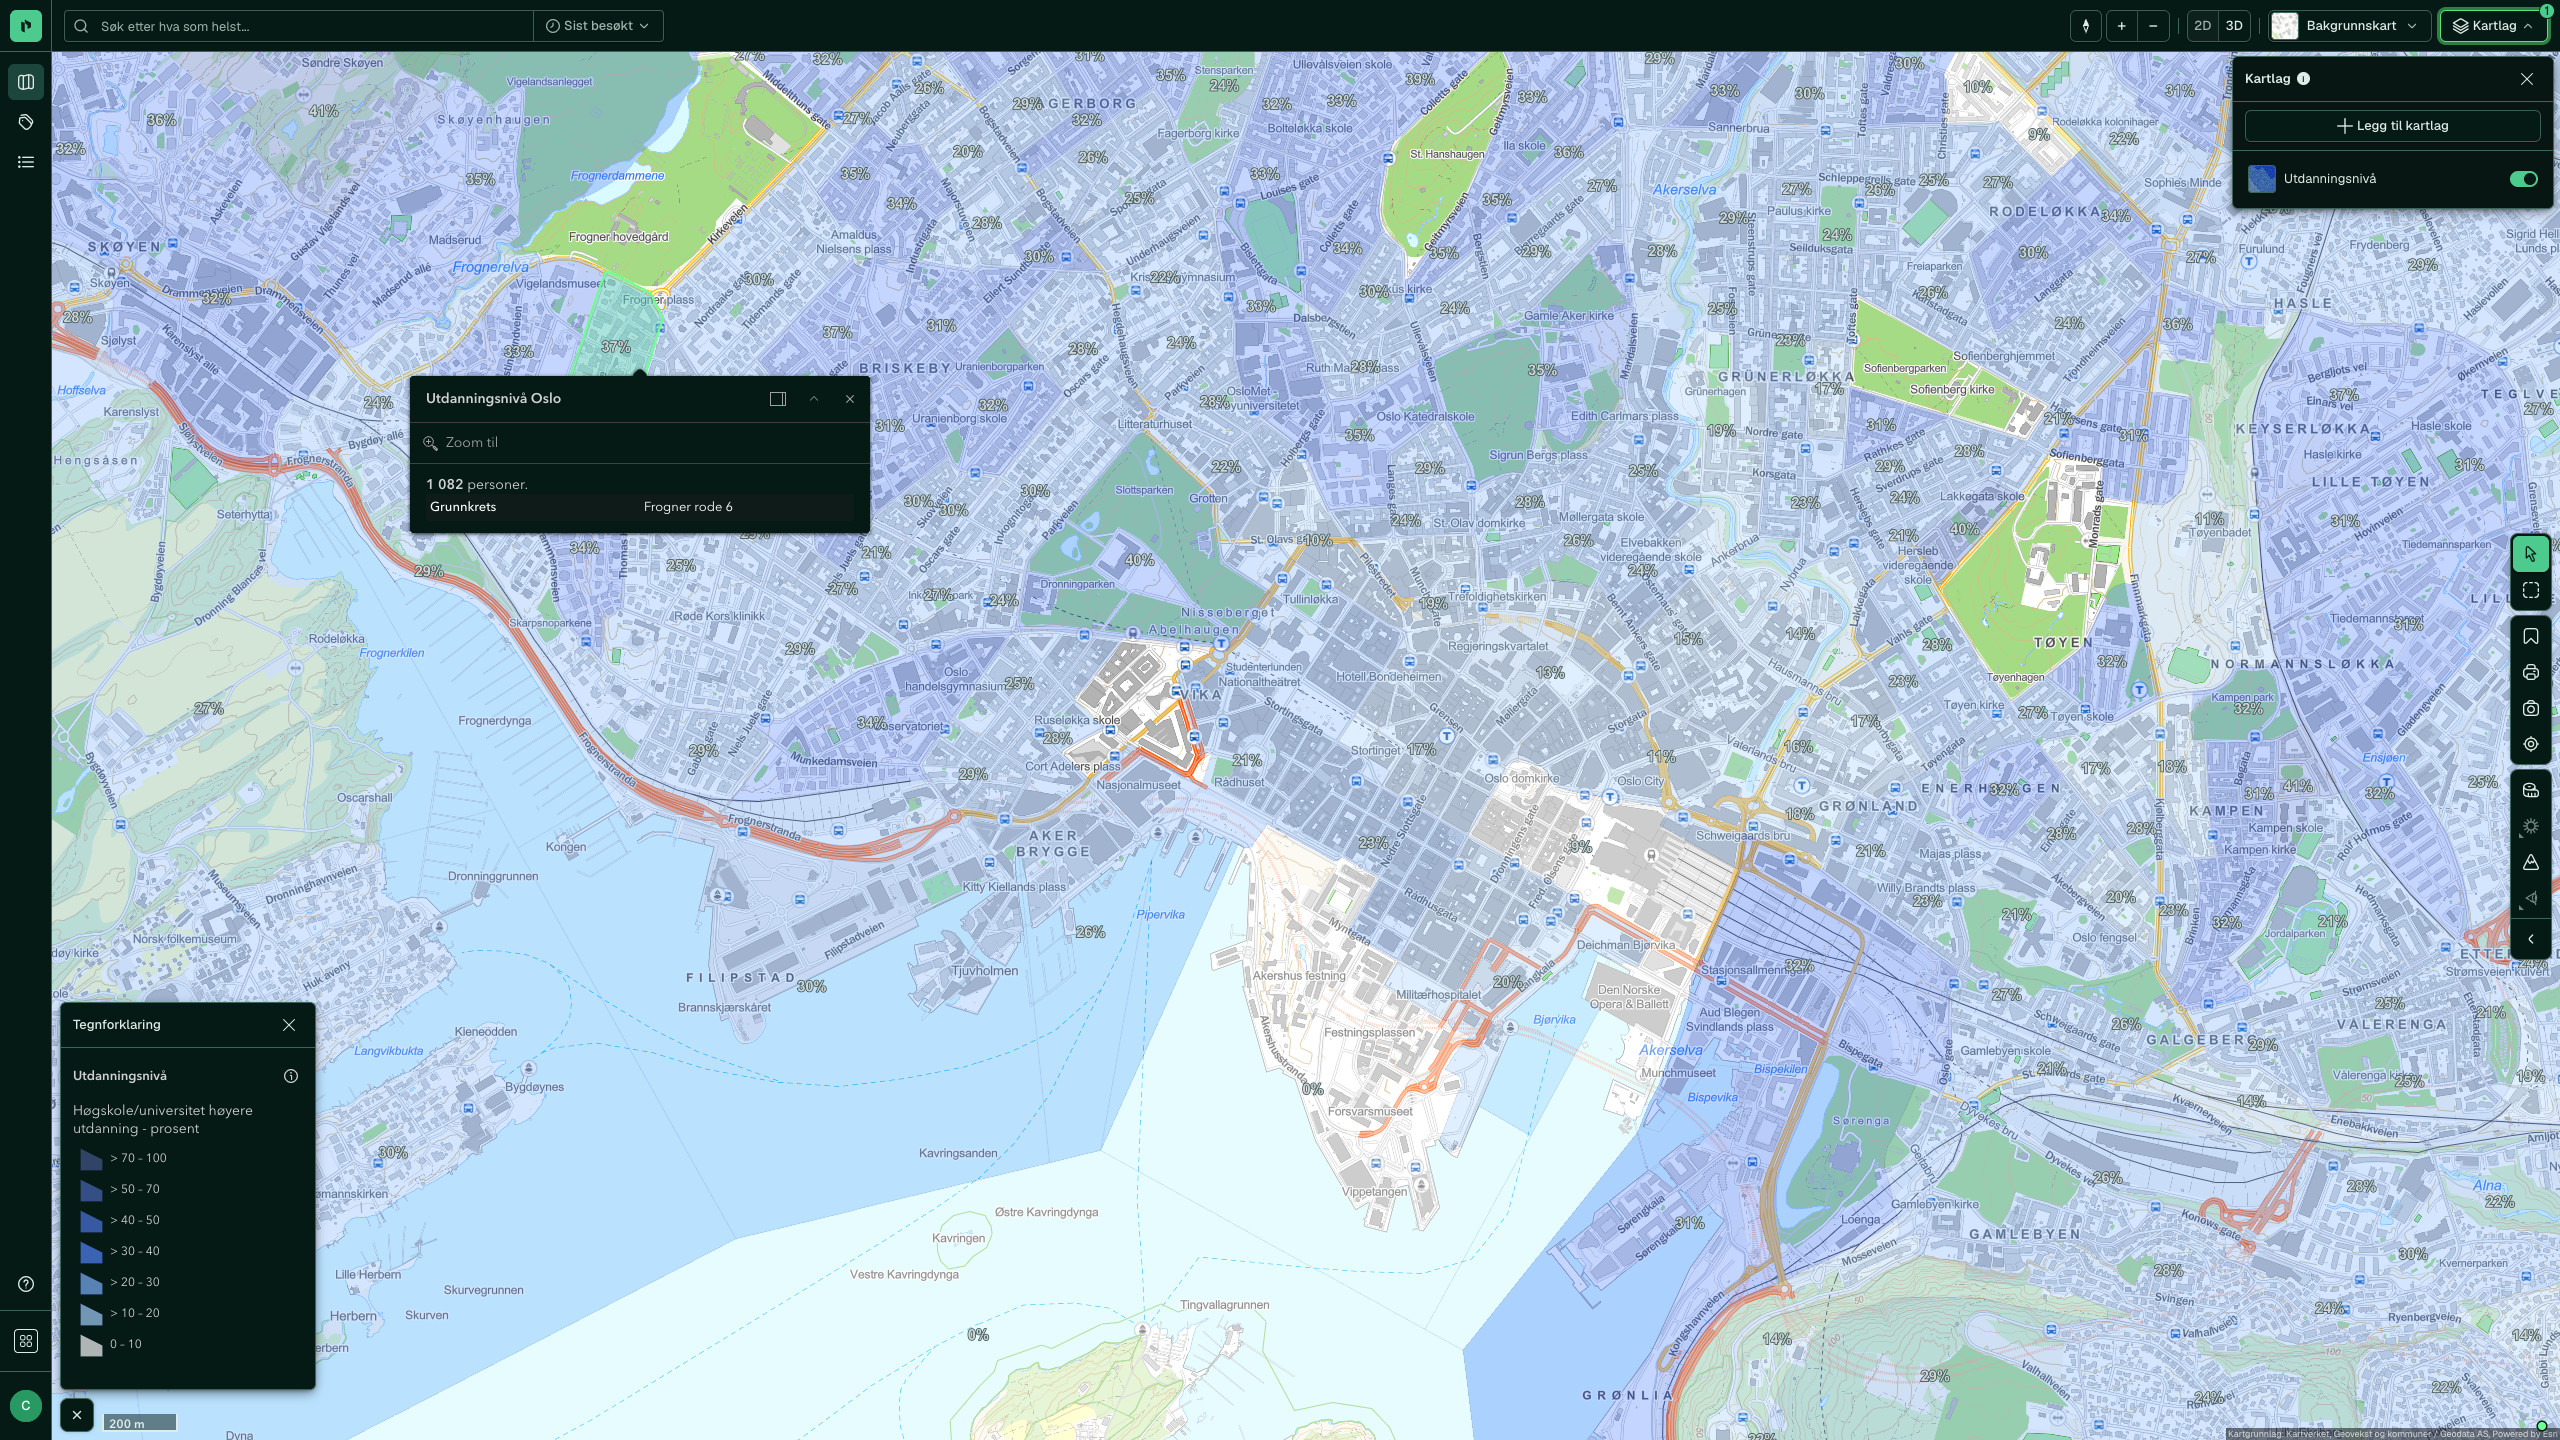This screenshot has width=2560, height=1440.
Task: Take a map screenshot with camera tool
Action: pos(2530,709)
